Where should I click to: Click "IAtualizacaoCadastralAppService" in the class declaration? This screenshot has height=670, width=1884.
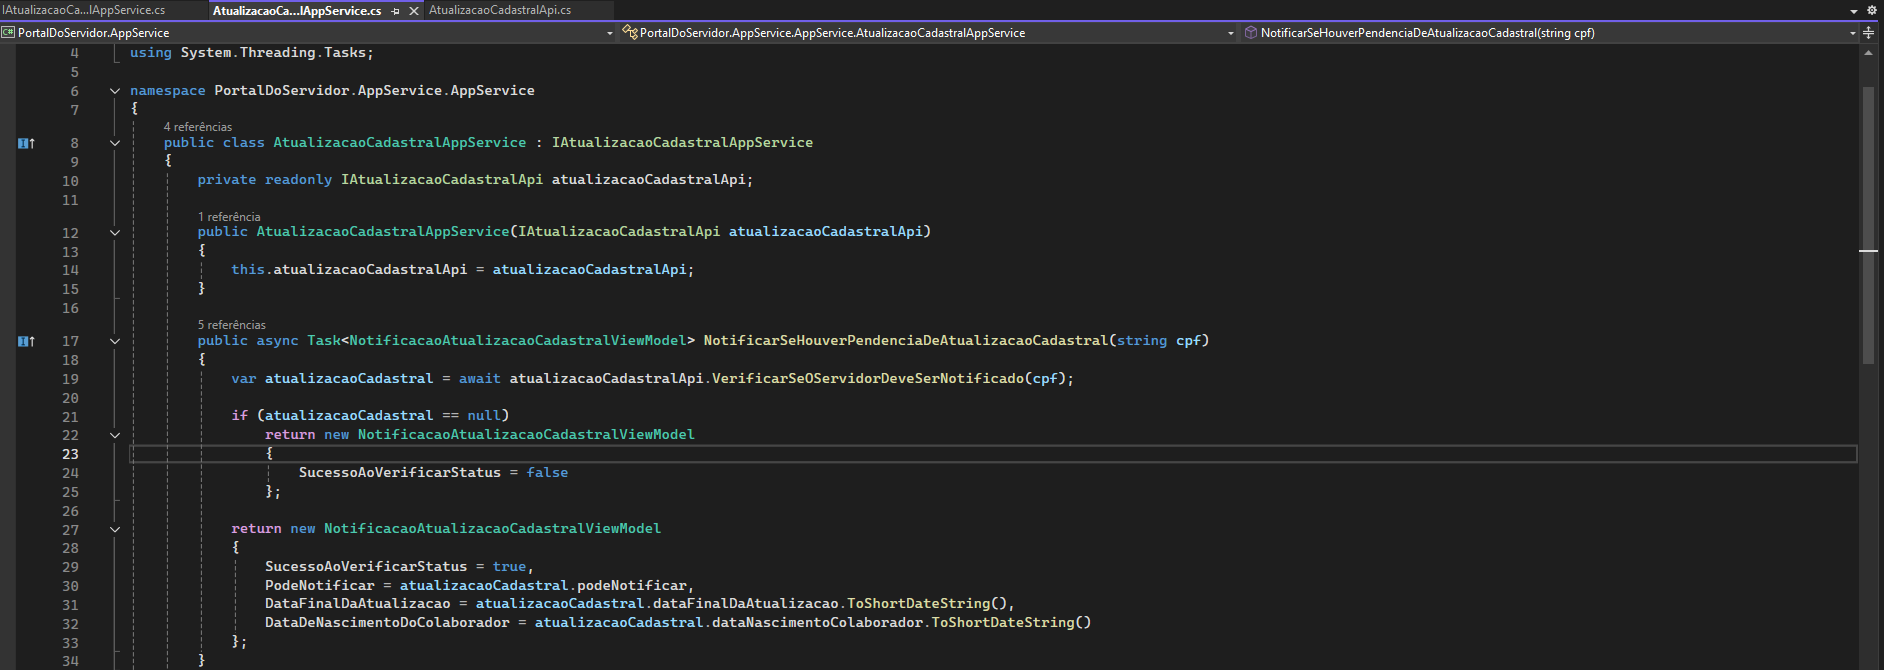click(683, 143)
